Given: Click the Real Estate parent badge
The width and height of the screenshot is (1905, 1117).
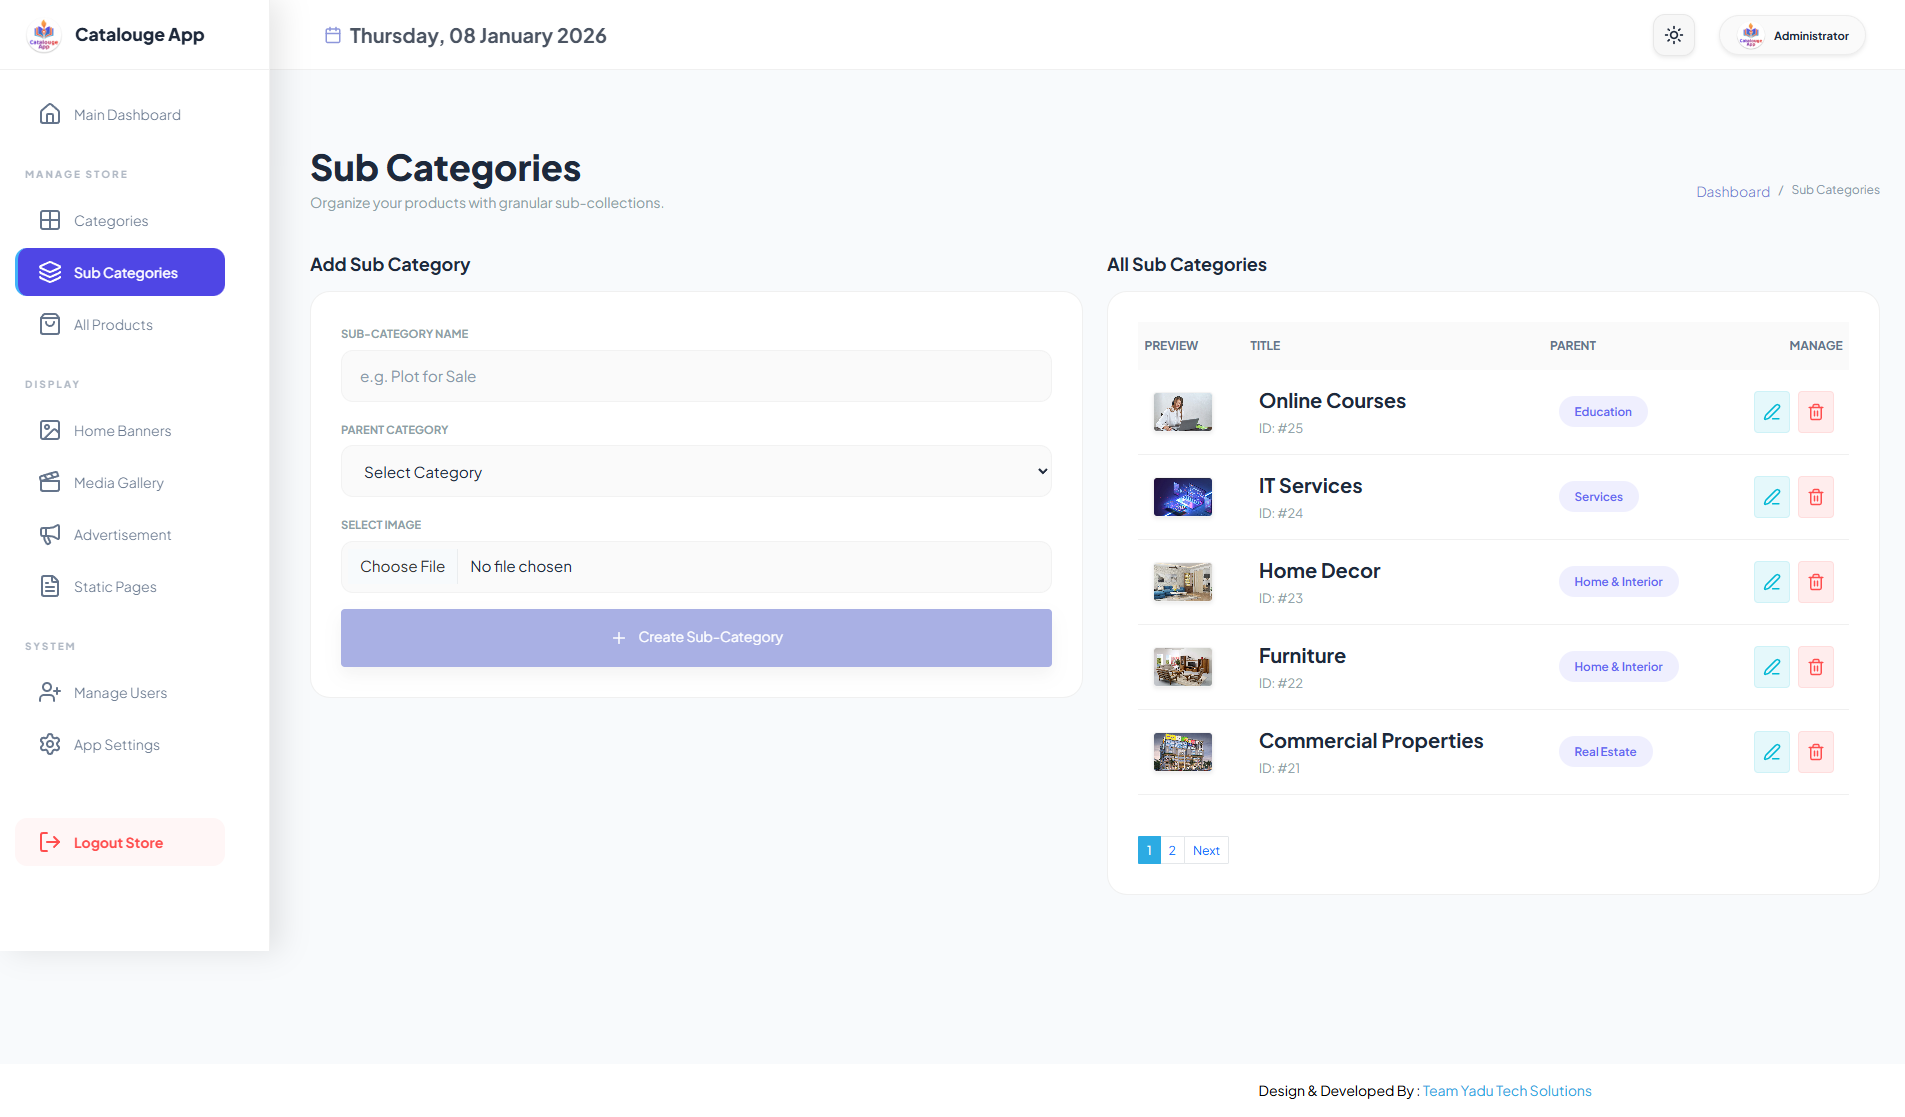Looking at the screenshot, I should tap(1605, 752).
